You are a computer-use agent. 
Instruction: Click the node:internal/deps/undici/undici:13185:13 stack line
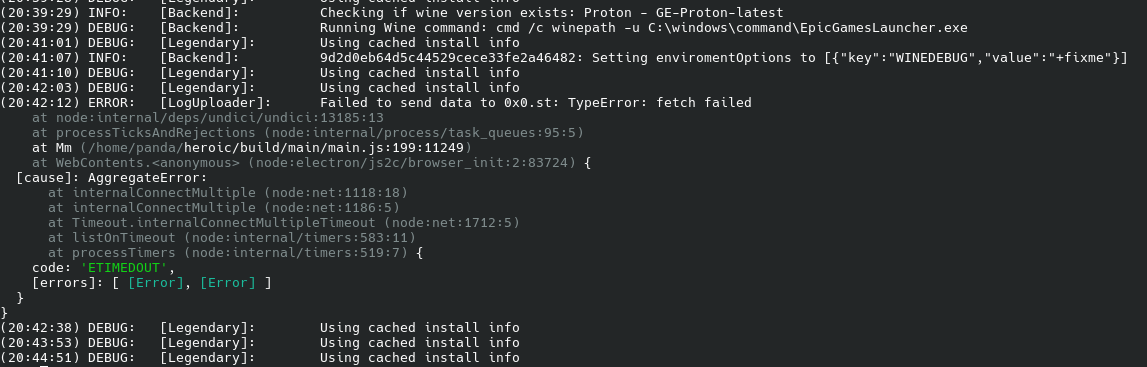[208, 118]
